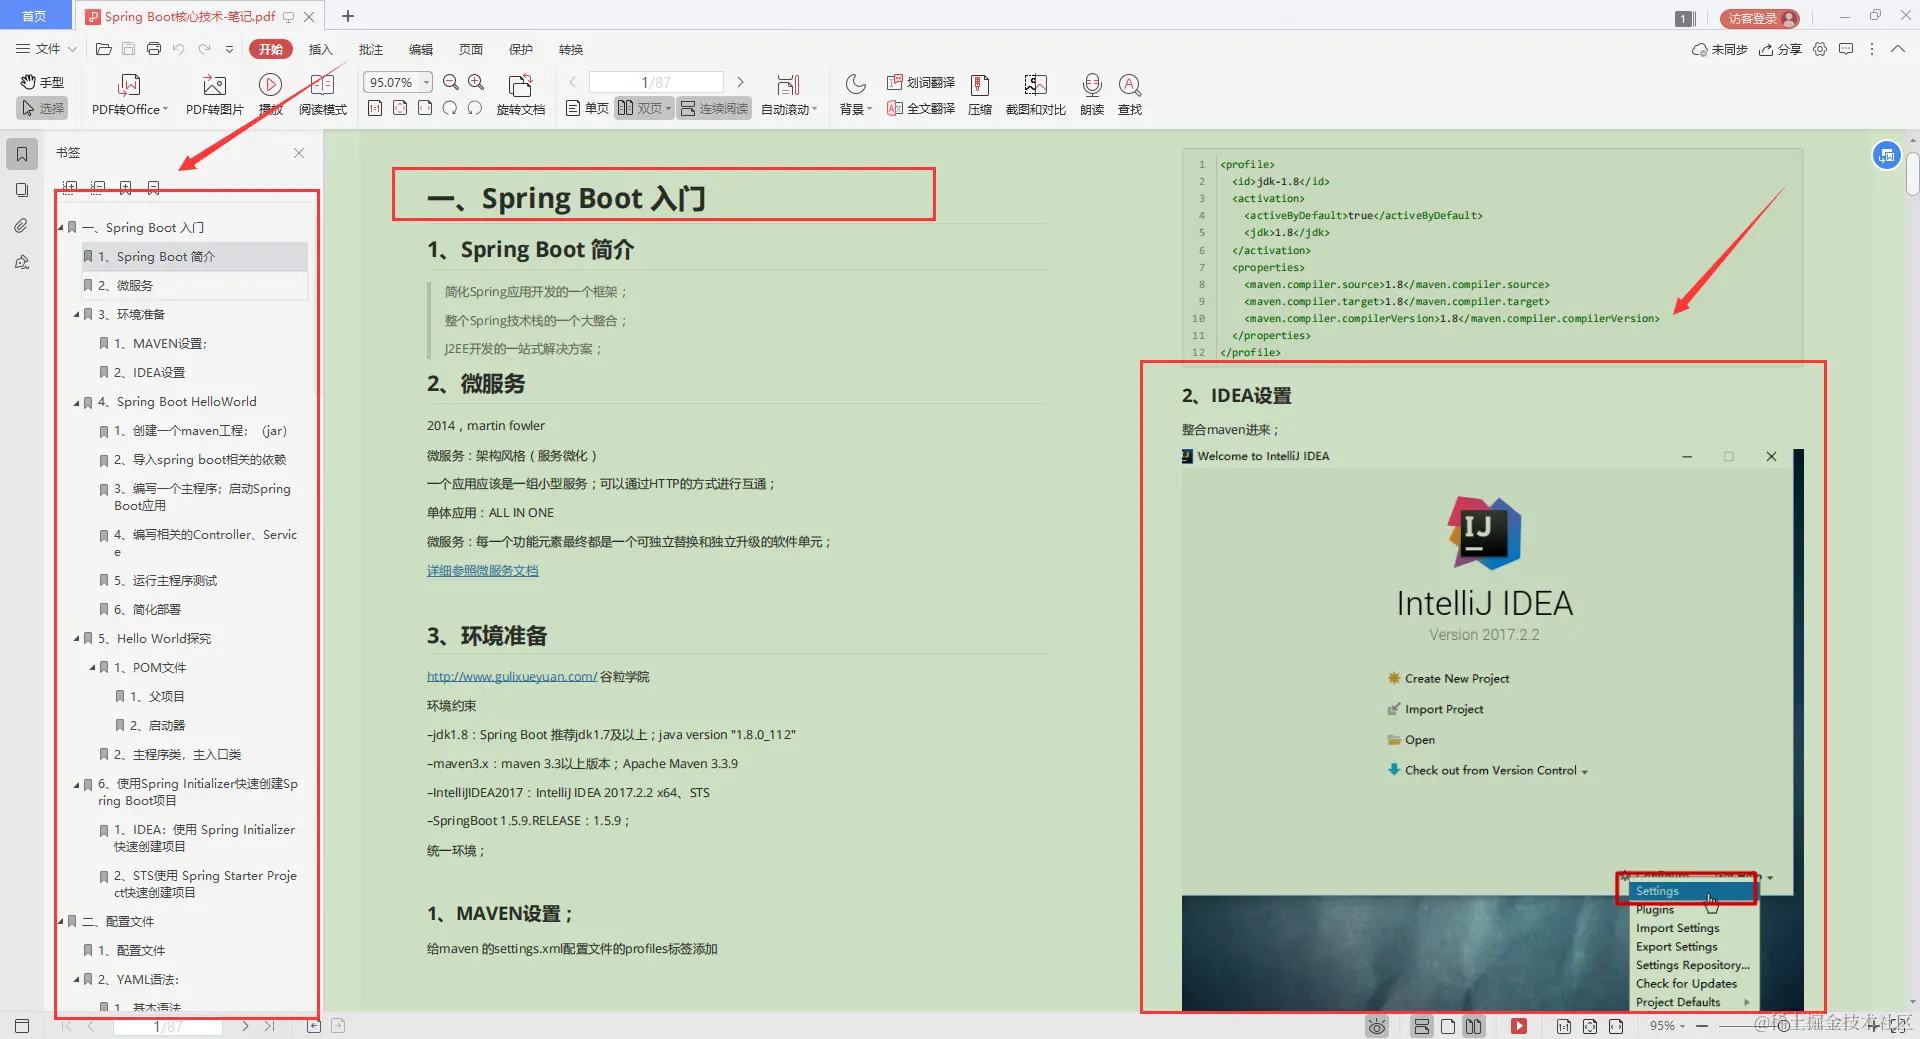
Task: Activate the select tool (选择)
Action: [x=41, y=108]
